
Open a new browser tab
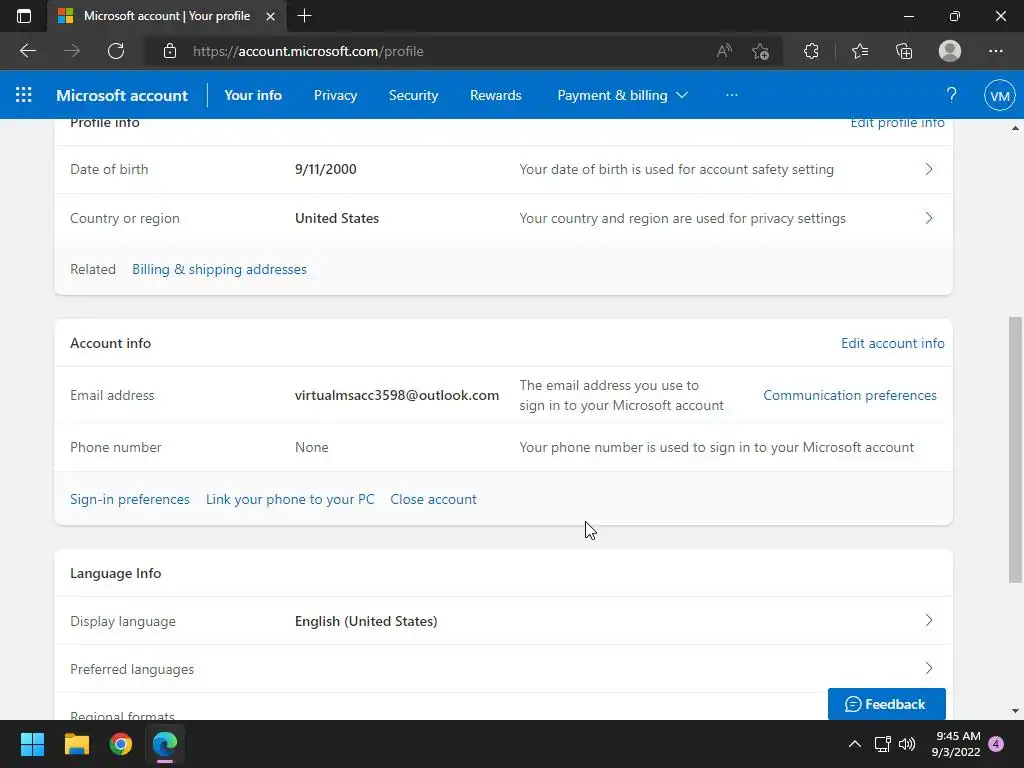[x=304, y=16]
